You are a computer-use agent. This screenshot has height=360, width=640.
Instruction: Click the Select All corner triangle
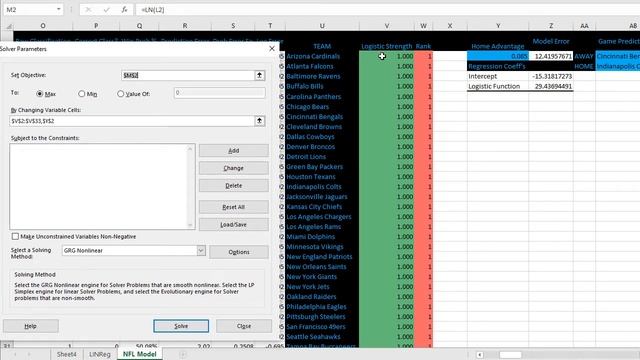pyautogui.click(x=9, y=26)
